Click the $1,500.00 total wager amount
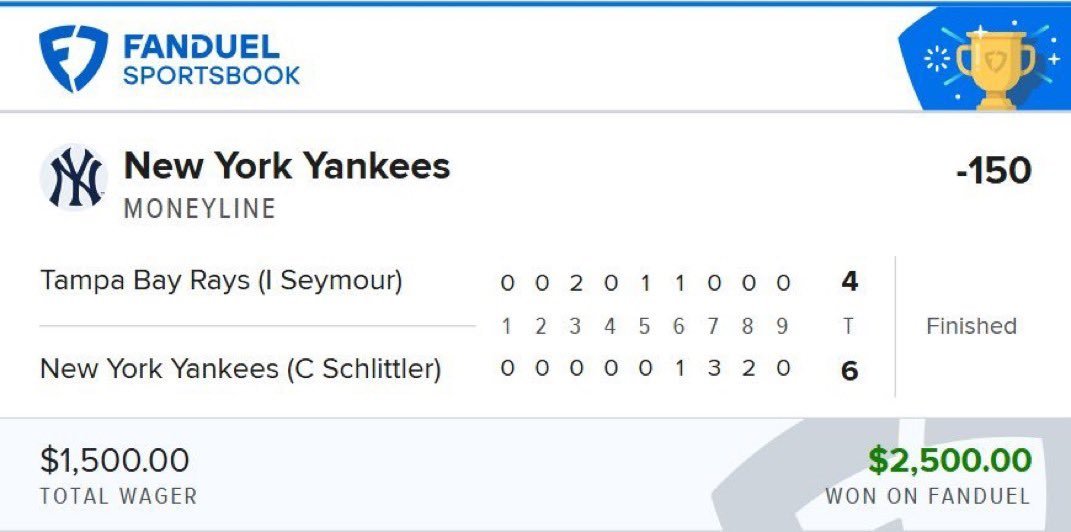 (x=115, y=460)
